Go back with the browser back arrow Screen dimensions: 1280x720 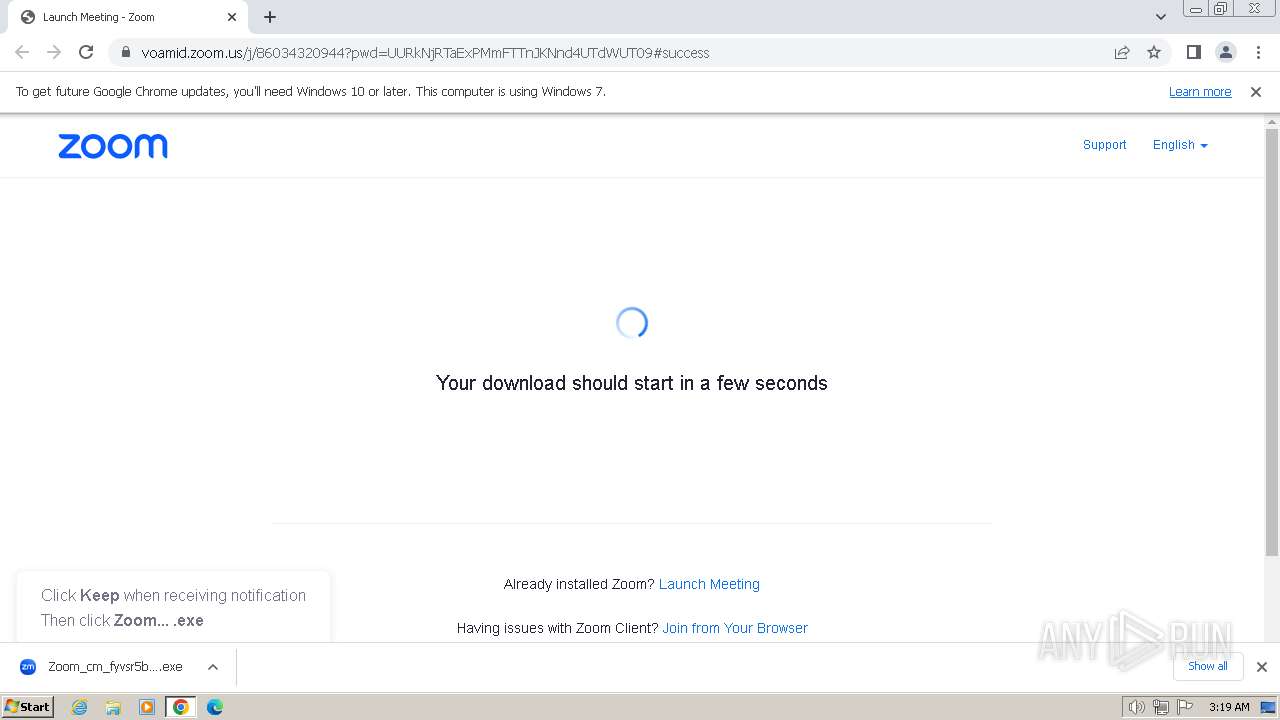click(x=22, y=53)
